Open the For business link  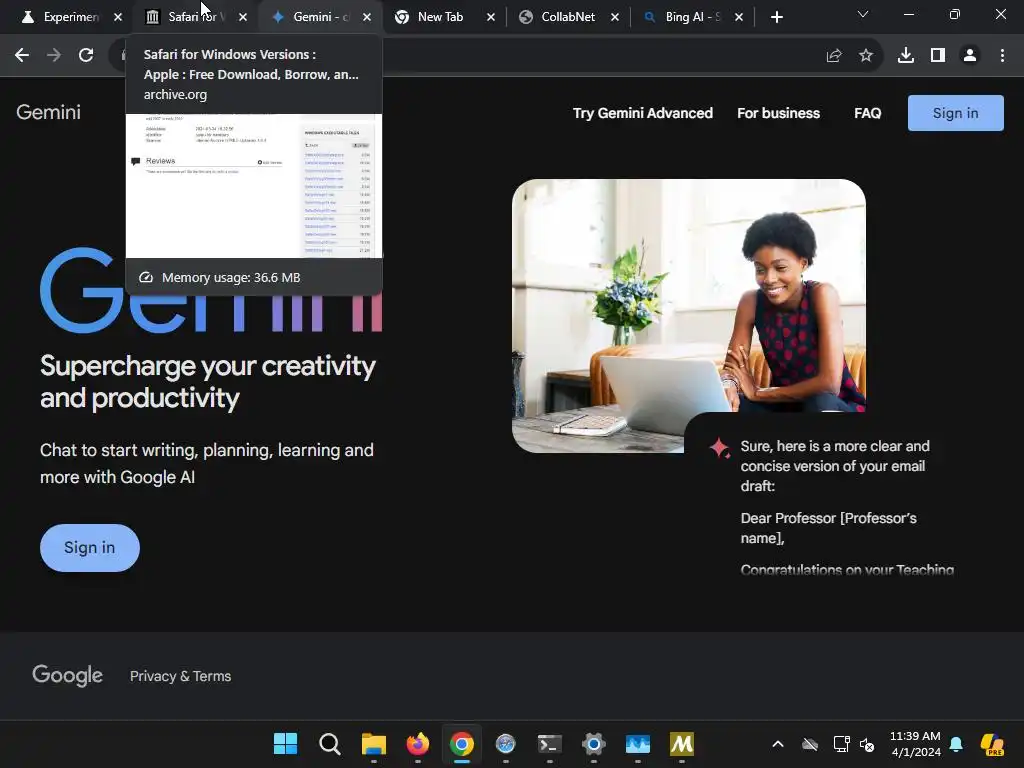[778, 113]
